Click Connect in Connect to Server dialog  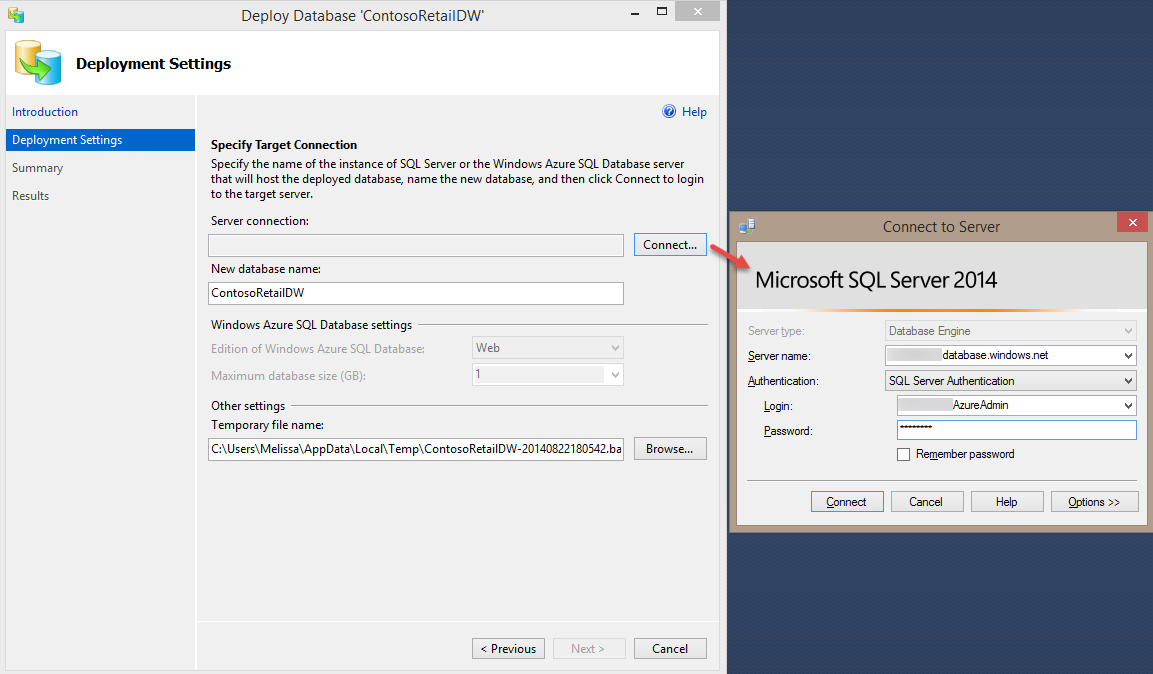pyautogui.click(x=847, y=501)
